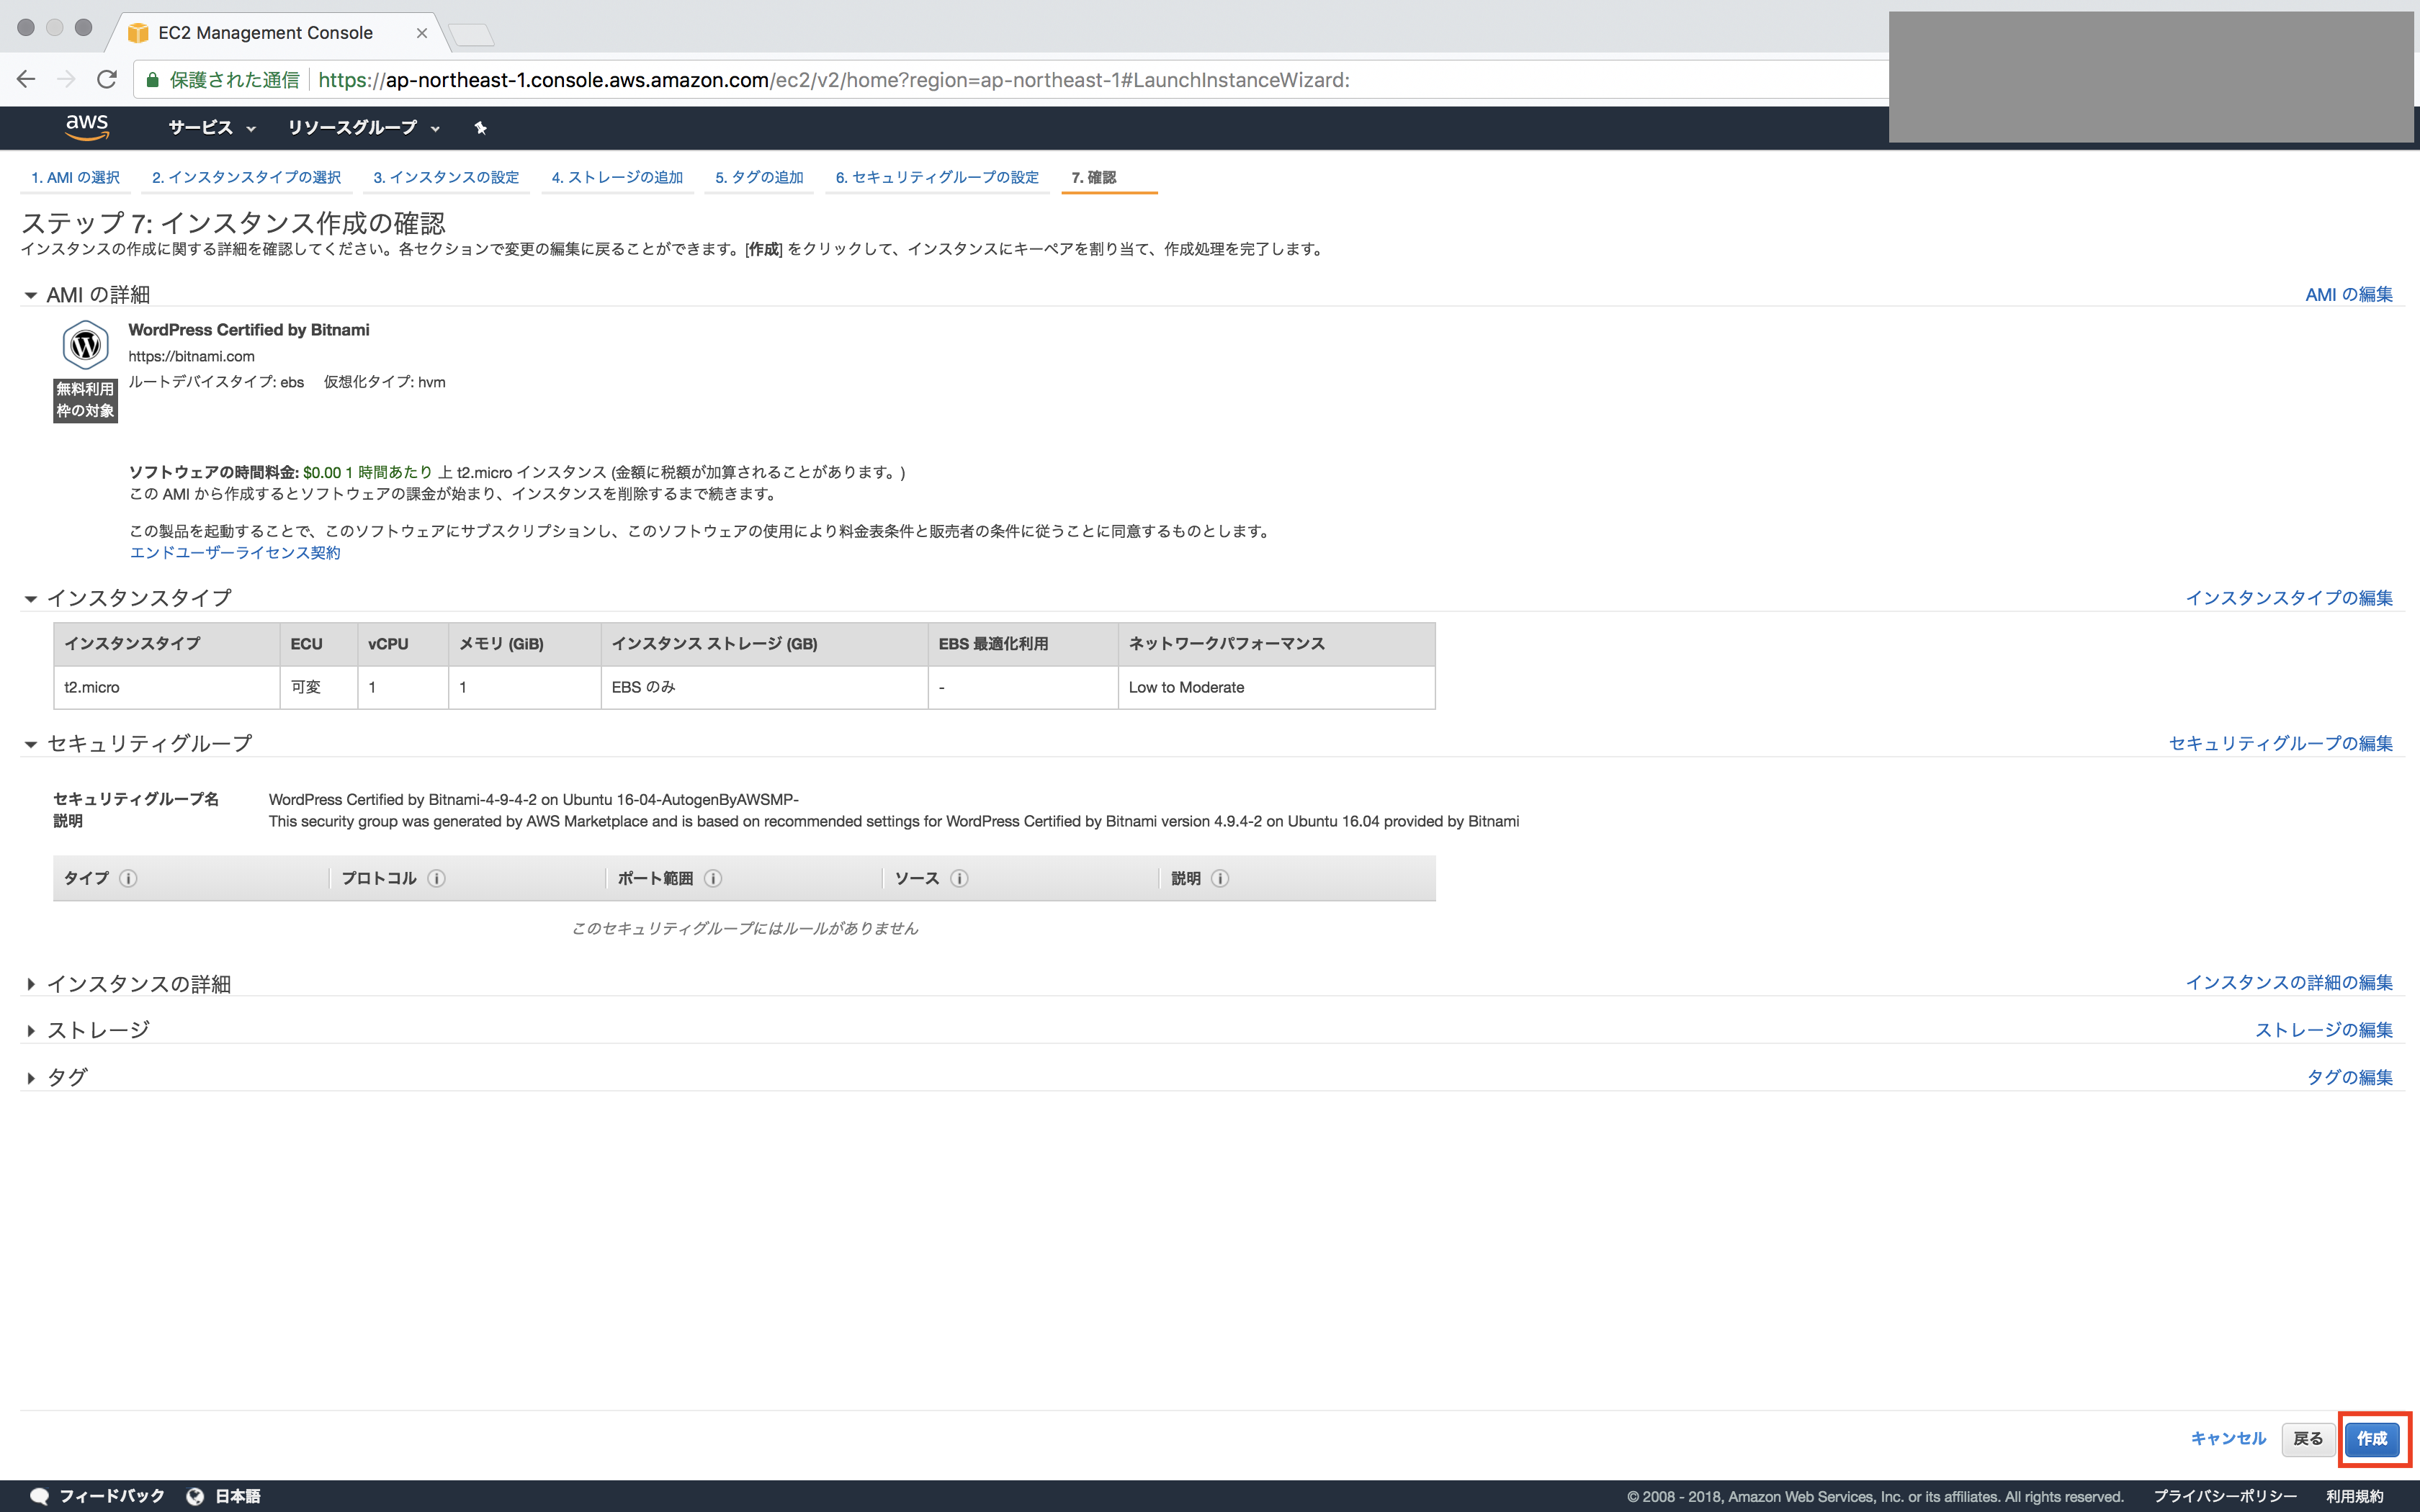
Task: Click the t2.micro table cell
Action: point(167,687)
